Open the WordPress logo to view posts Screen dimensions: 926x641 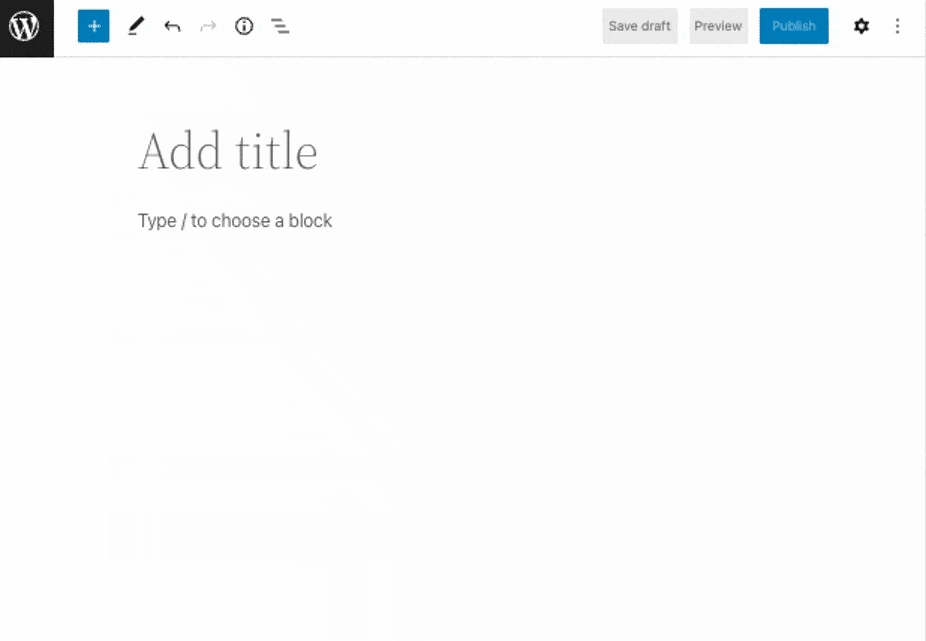26,27
